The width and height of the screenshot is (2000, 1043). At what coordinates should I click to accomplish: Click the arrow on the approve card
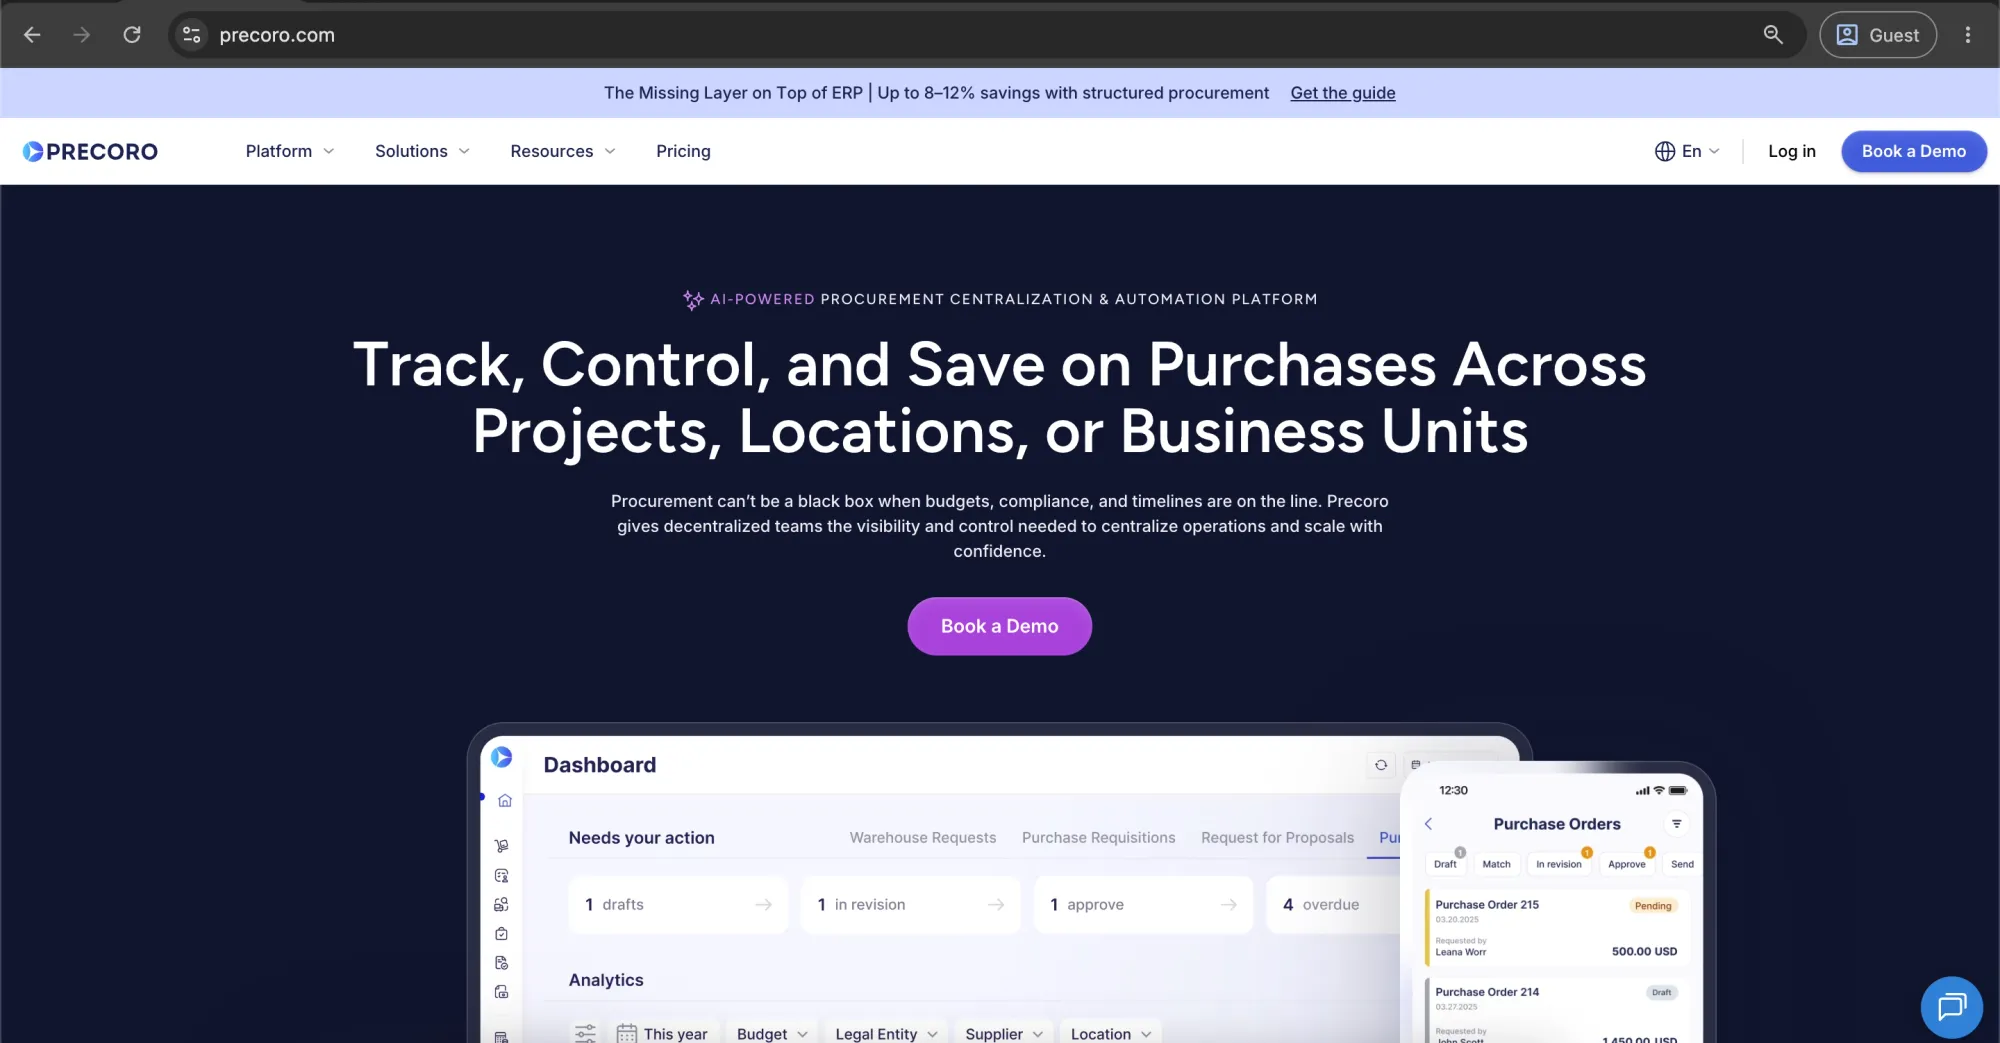[1229, 905]
